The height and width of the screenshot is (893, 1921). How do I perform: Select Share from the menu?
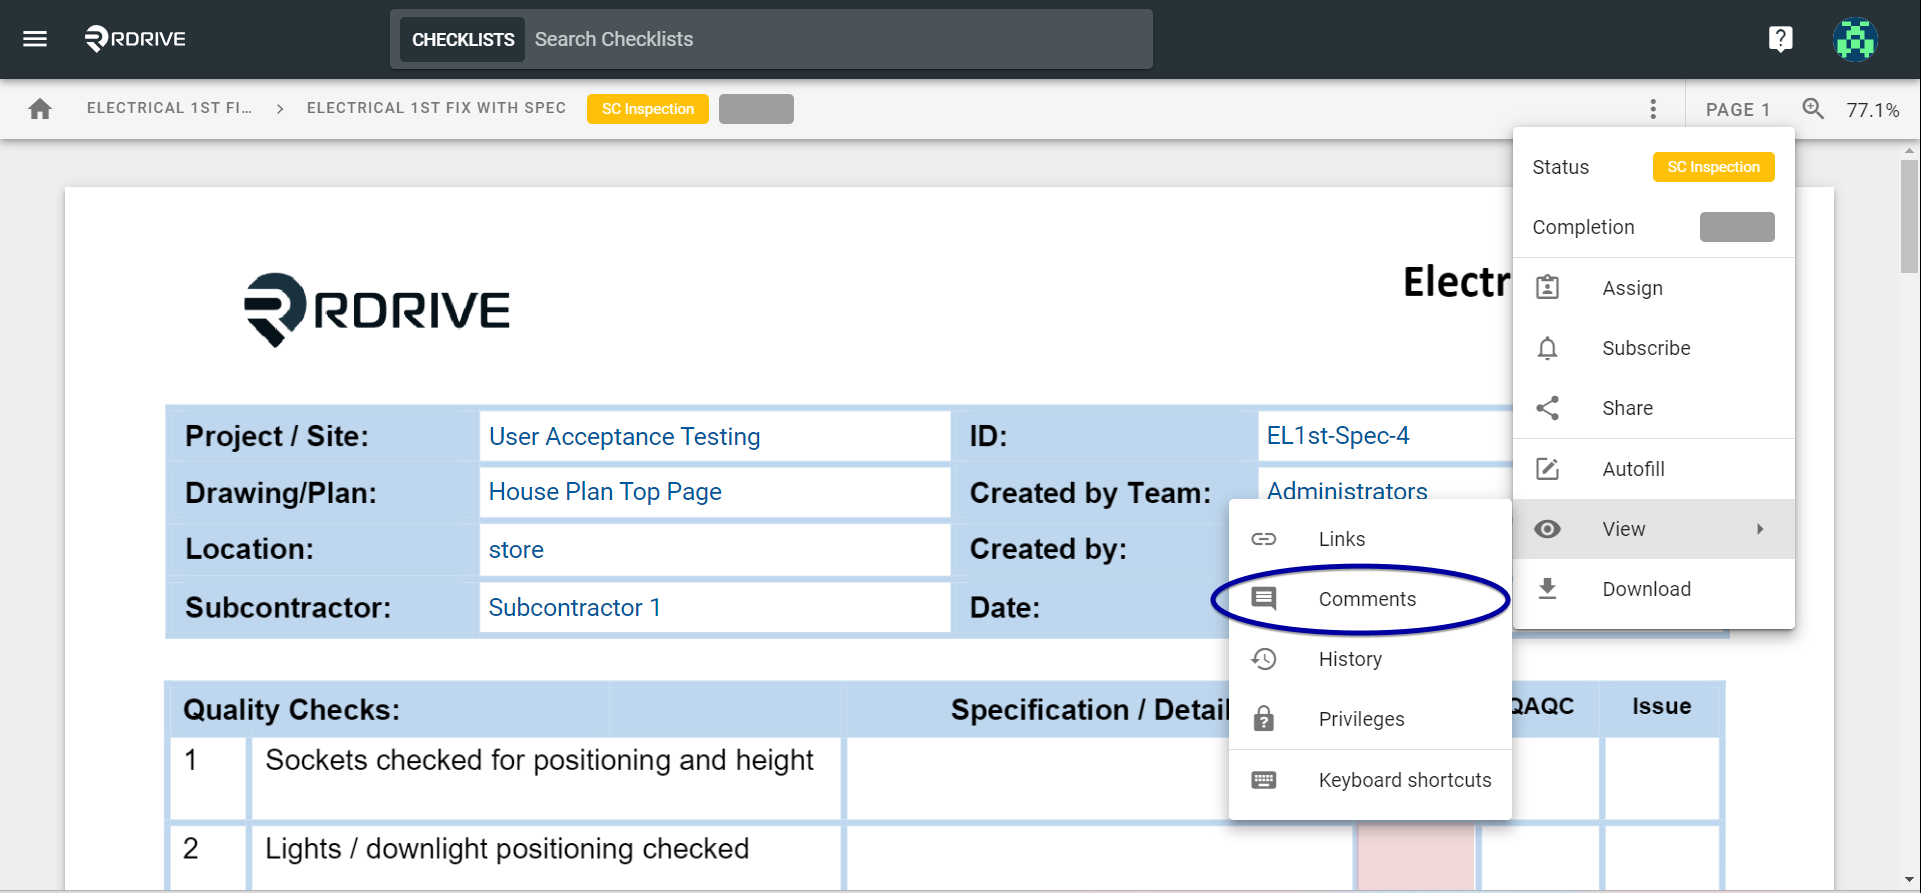click(x=1654, y=408)
